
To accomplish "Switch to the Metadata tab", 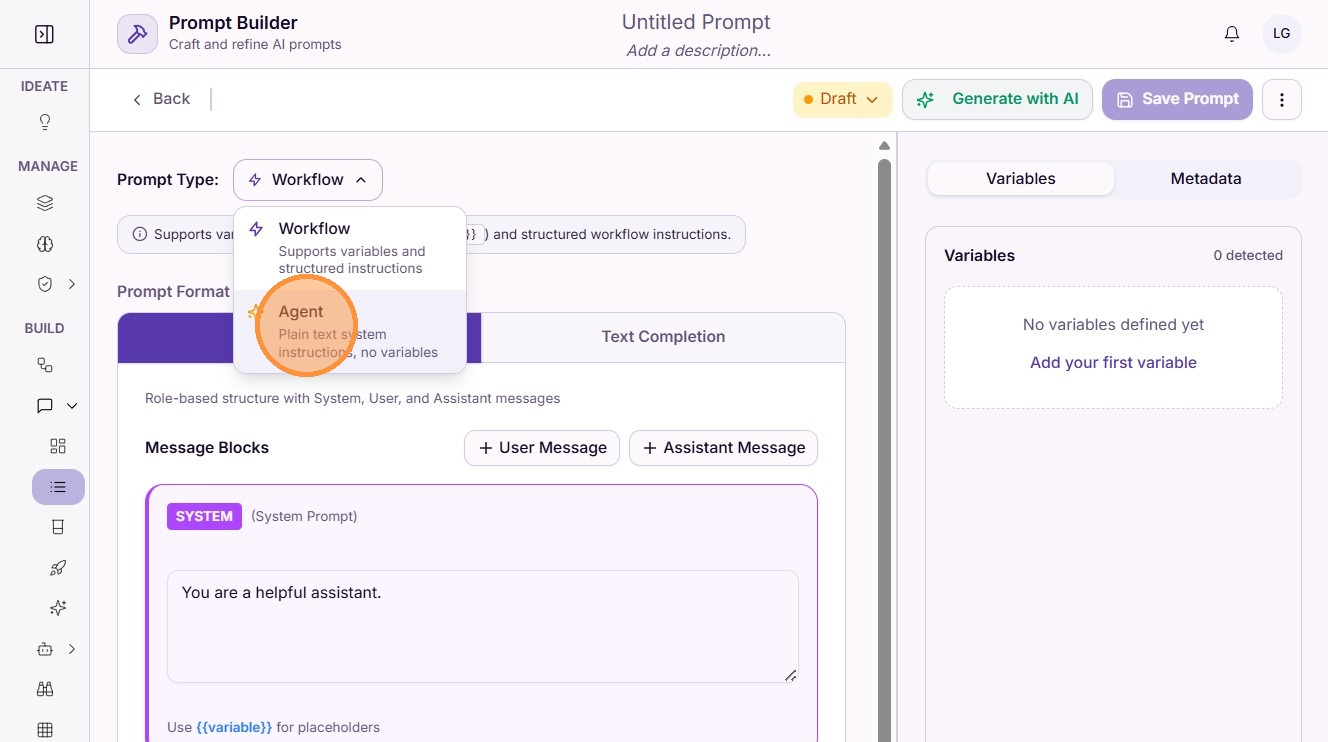I will tap(1206, 179).
